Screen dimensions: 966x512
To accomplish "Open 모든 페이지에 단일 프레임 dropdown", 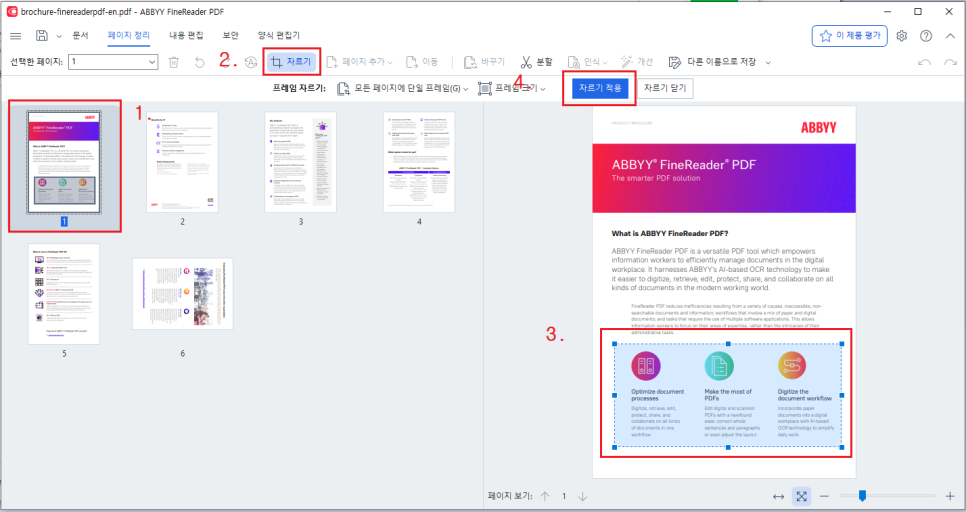I will (403, 89).
